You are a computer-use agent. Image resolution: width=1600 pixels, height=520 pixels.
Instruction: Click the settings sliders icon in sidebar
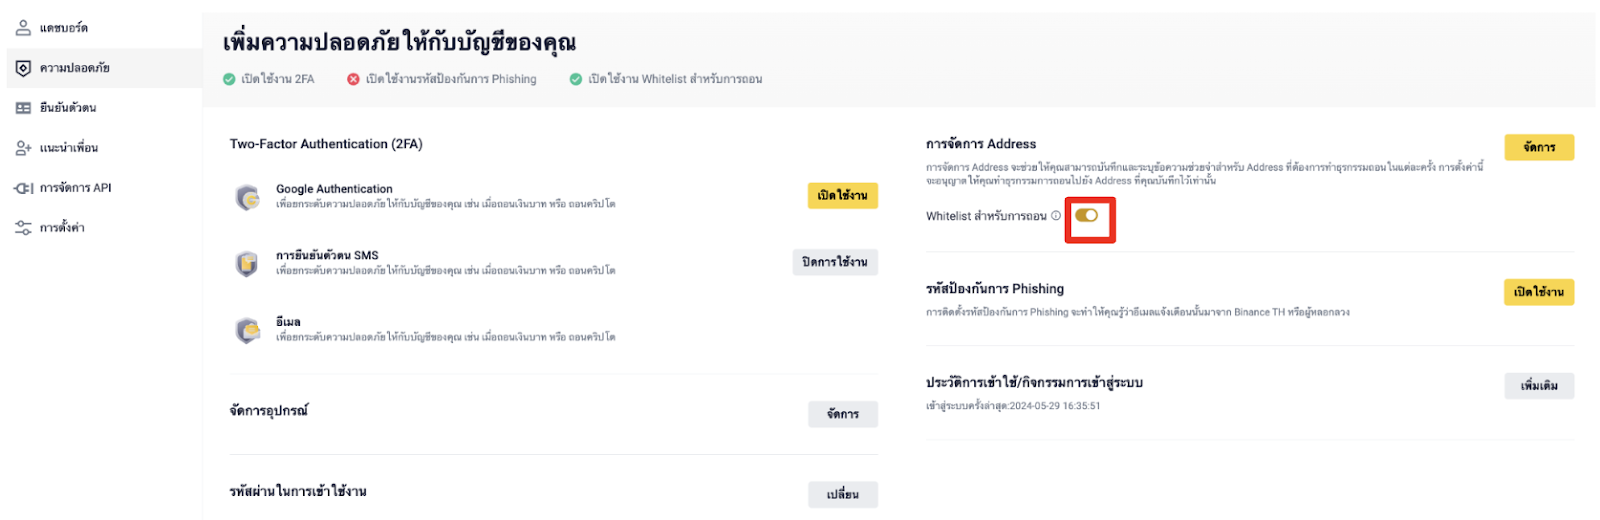[23, 228]
